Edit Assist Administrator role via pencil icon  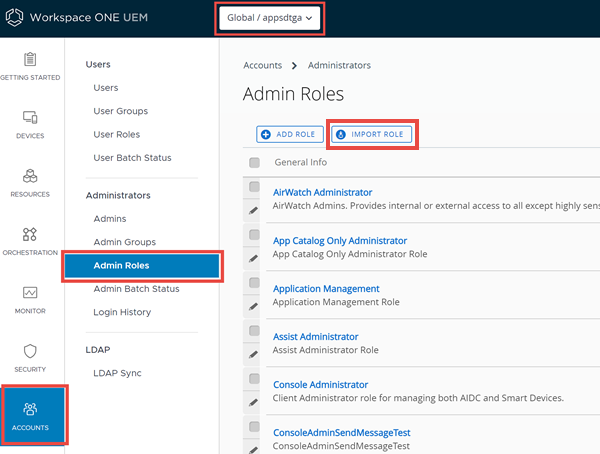point(253,354)
